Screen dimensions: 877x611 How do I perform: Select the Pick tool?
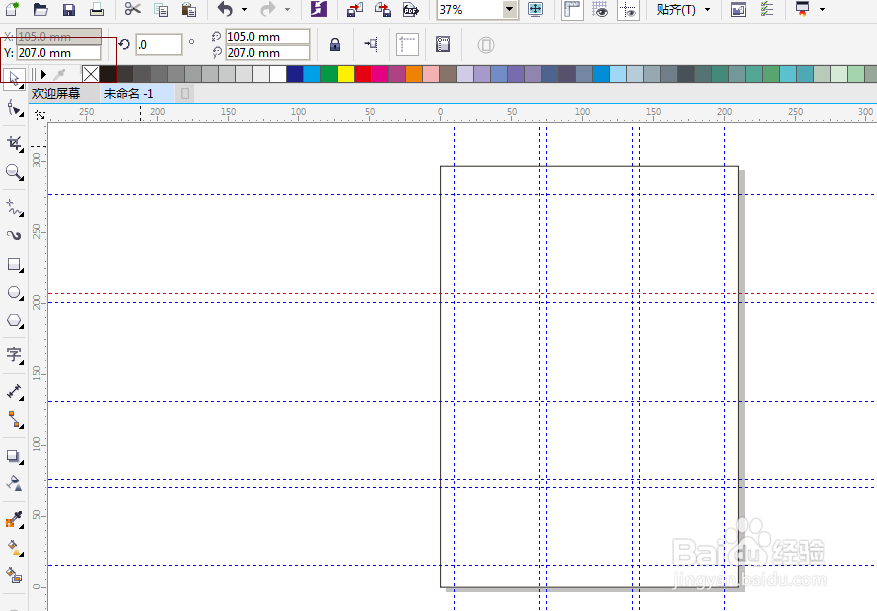coord(14,78)
